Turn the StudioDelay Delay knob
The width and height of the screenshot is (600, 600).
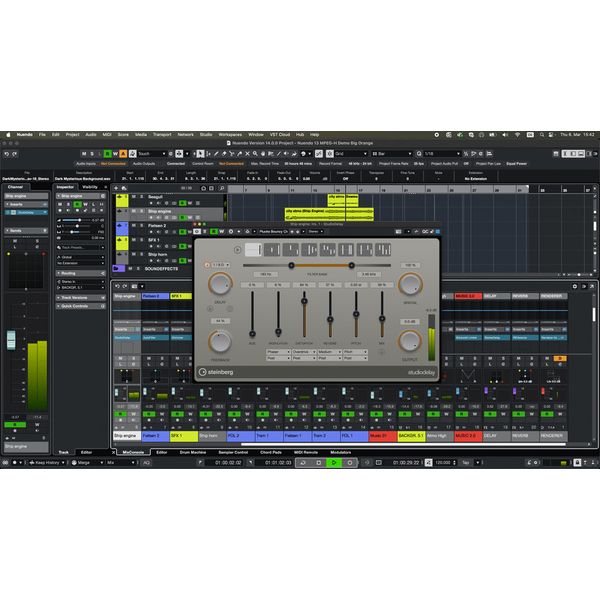pyautogui.click(x=220, y=285)
